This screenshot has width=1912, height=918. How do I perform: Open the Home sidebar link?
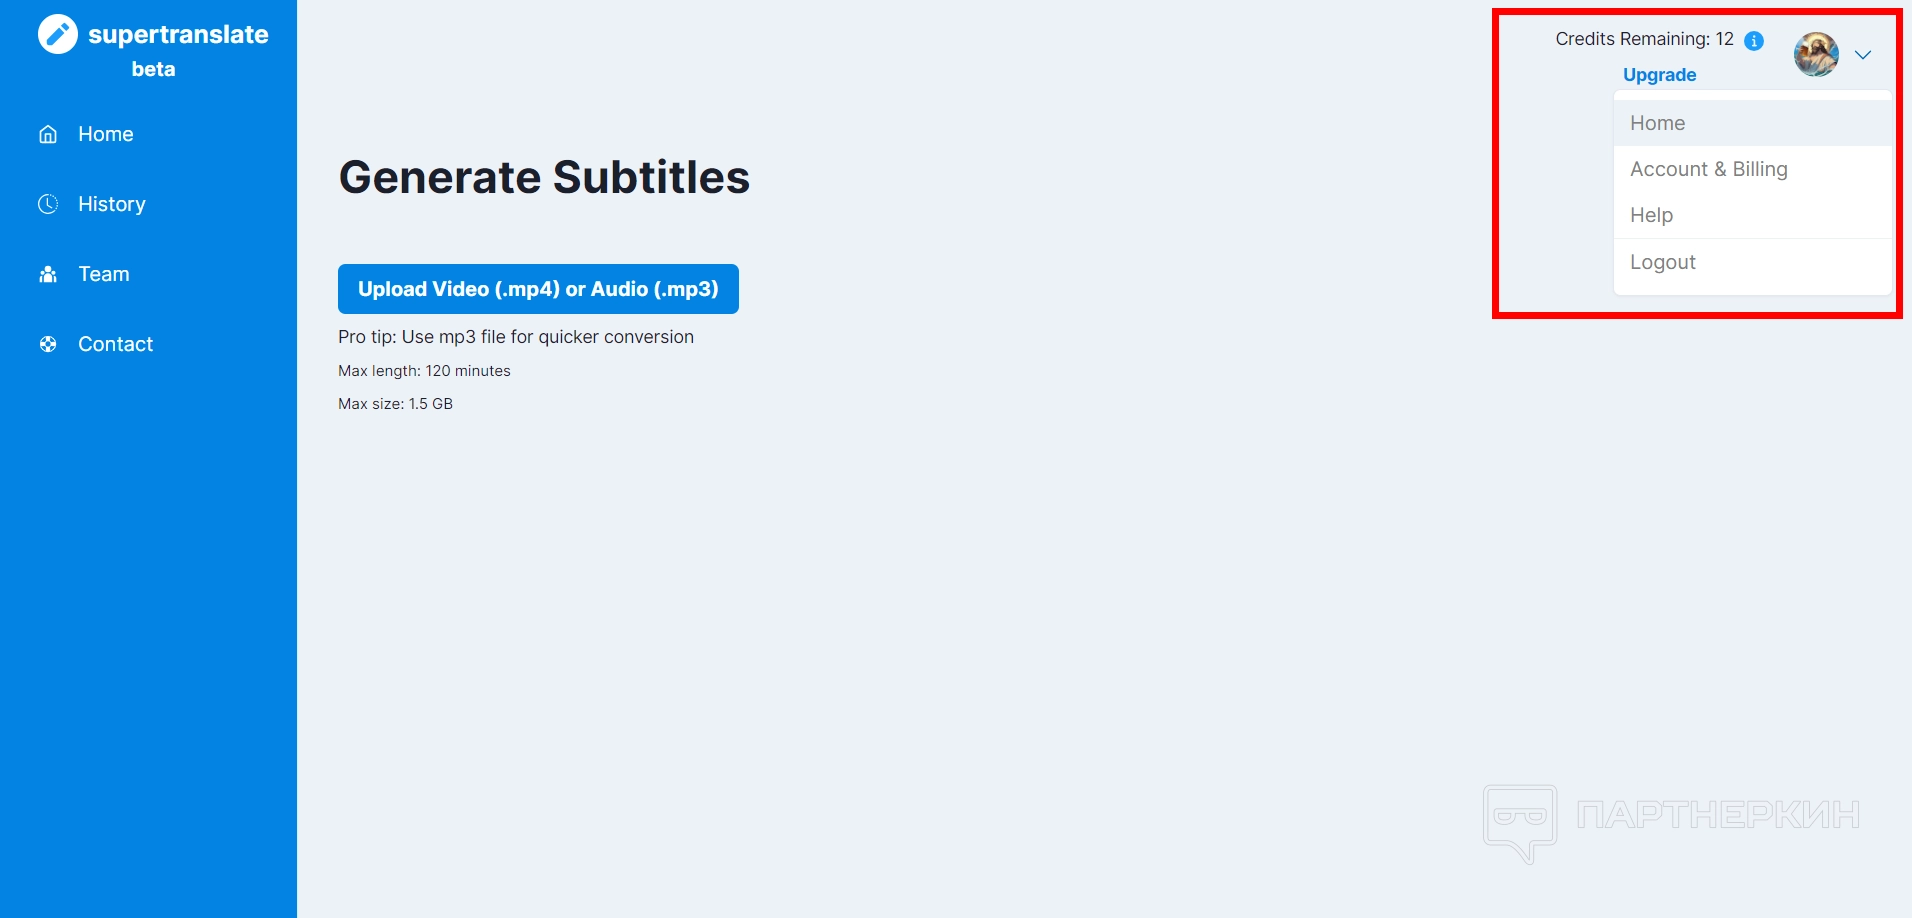(105, 134)
